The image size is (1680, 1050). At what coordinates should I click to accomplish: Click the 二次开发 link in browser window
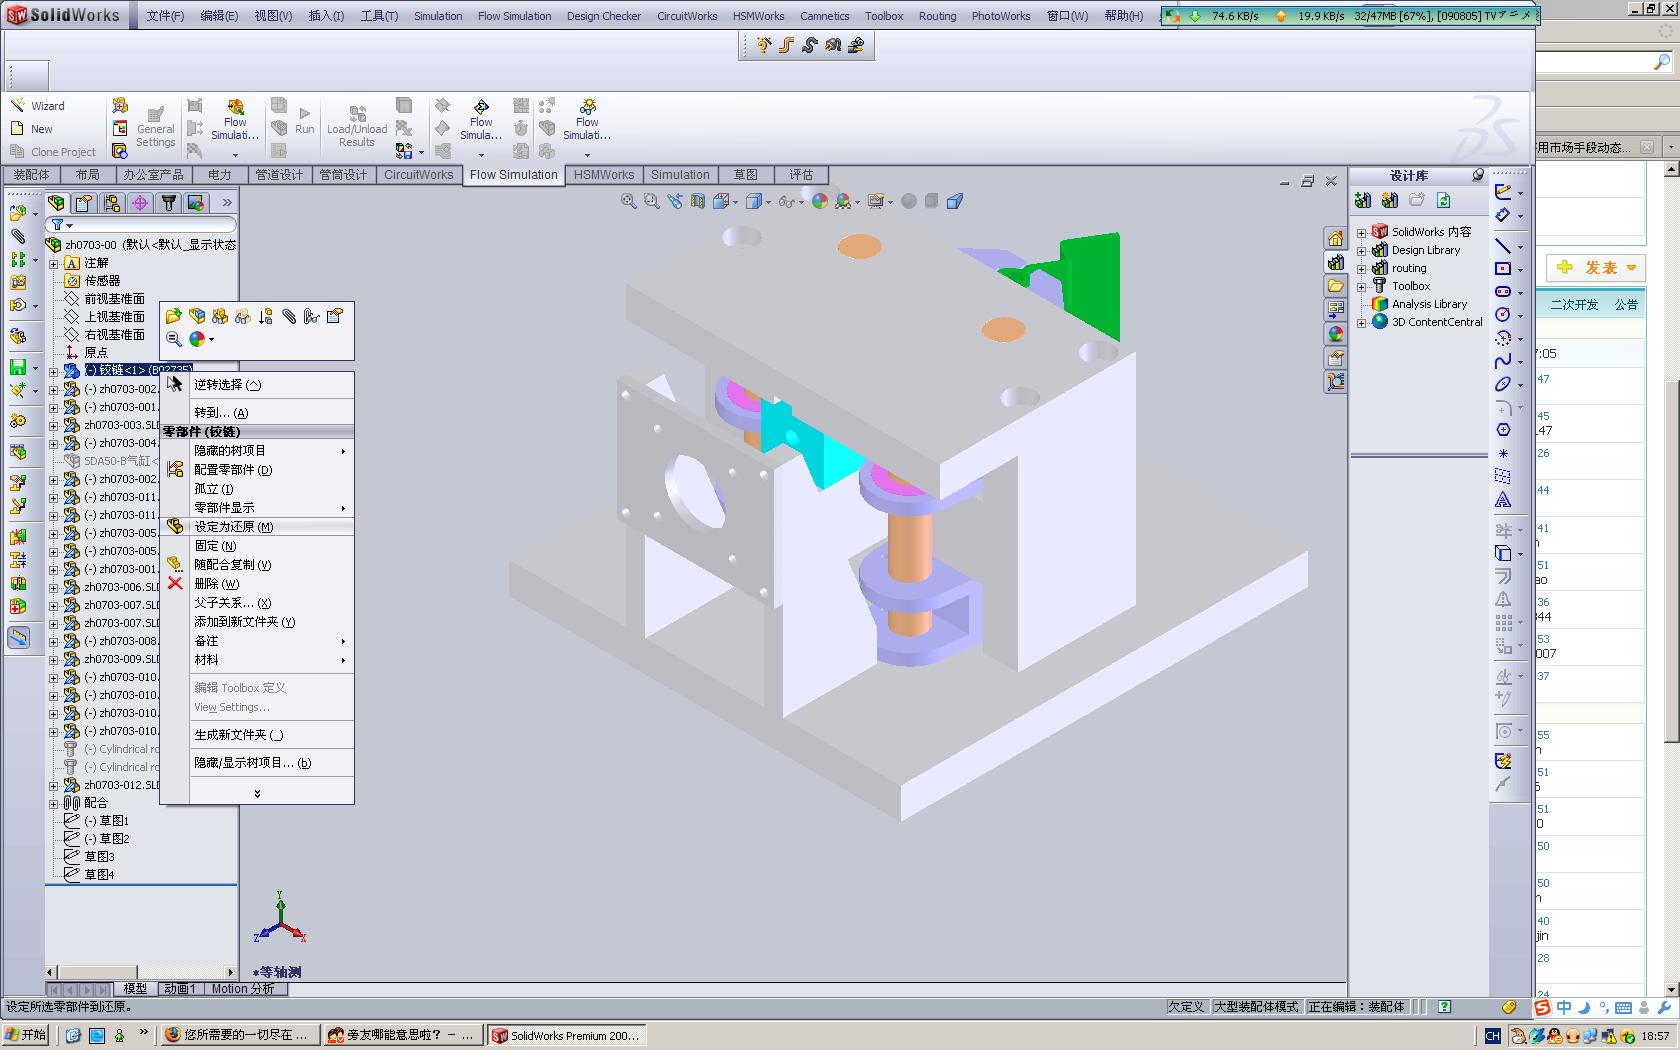pyautogui.click(x=1574, y=304)
